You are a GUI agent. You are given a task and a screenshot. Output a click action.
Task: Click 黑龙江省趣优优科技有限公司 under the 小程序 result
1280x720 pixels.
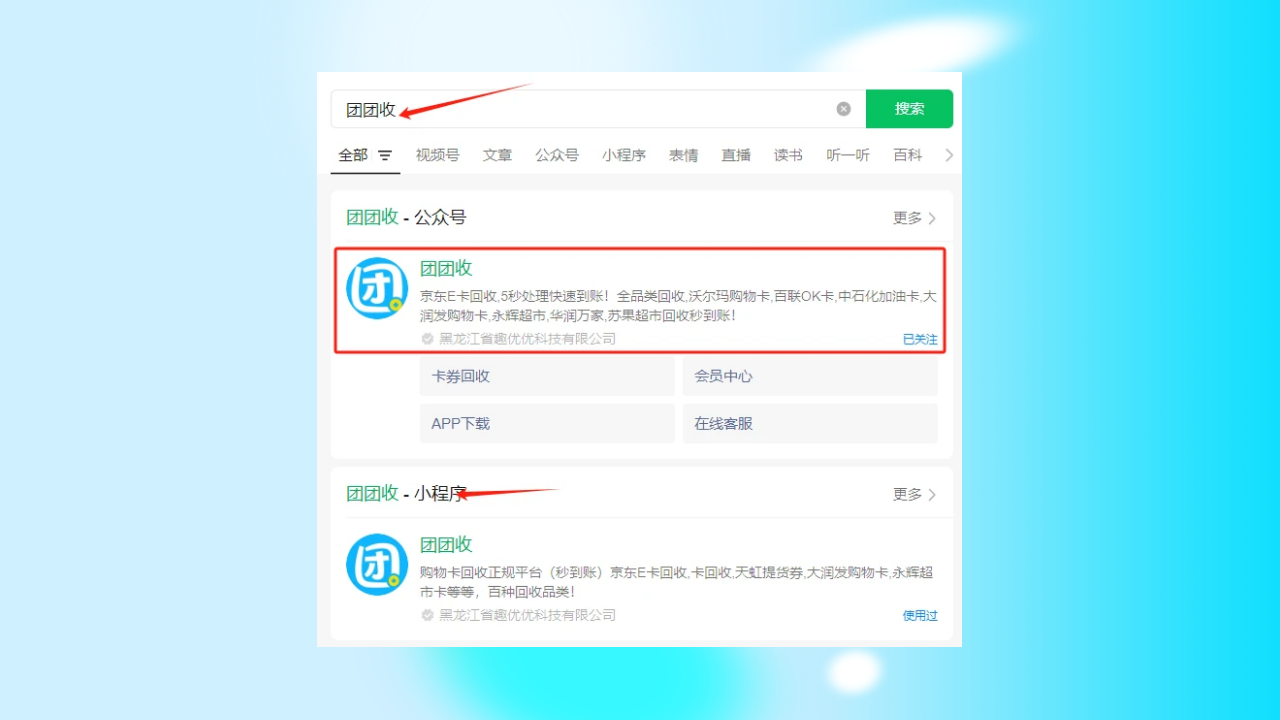pyautogui.click(x=528, y=615)
